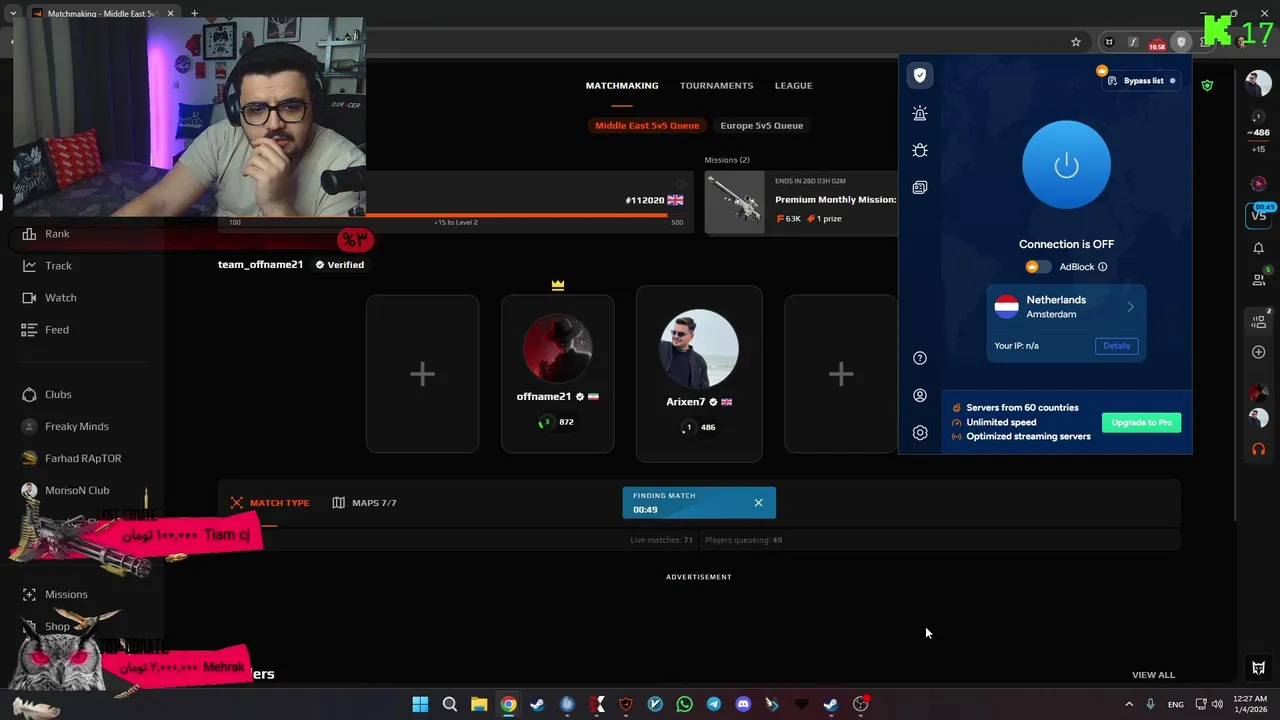
Task: Open VPN server location Netherlands Amsterdam
Action: point(1066,307)
